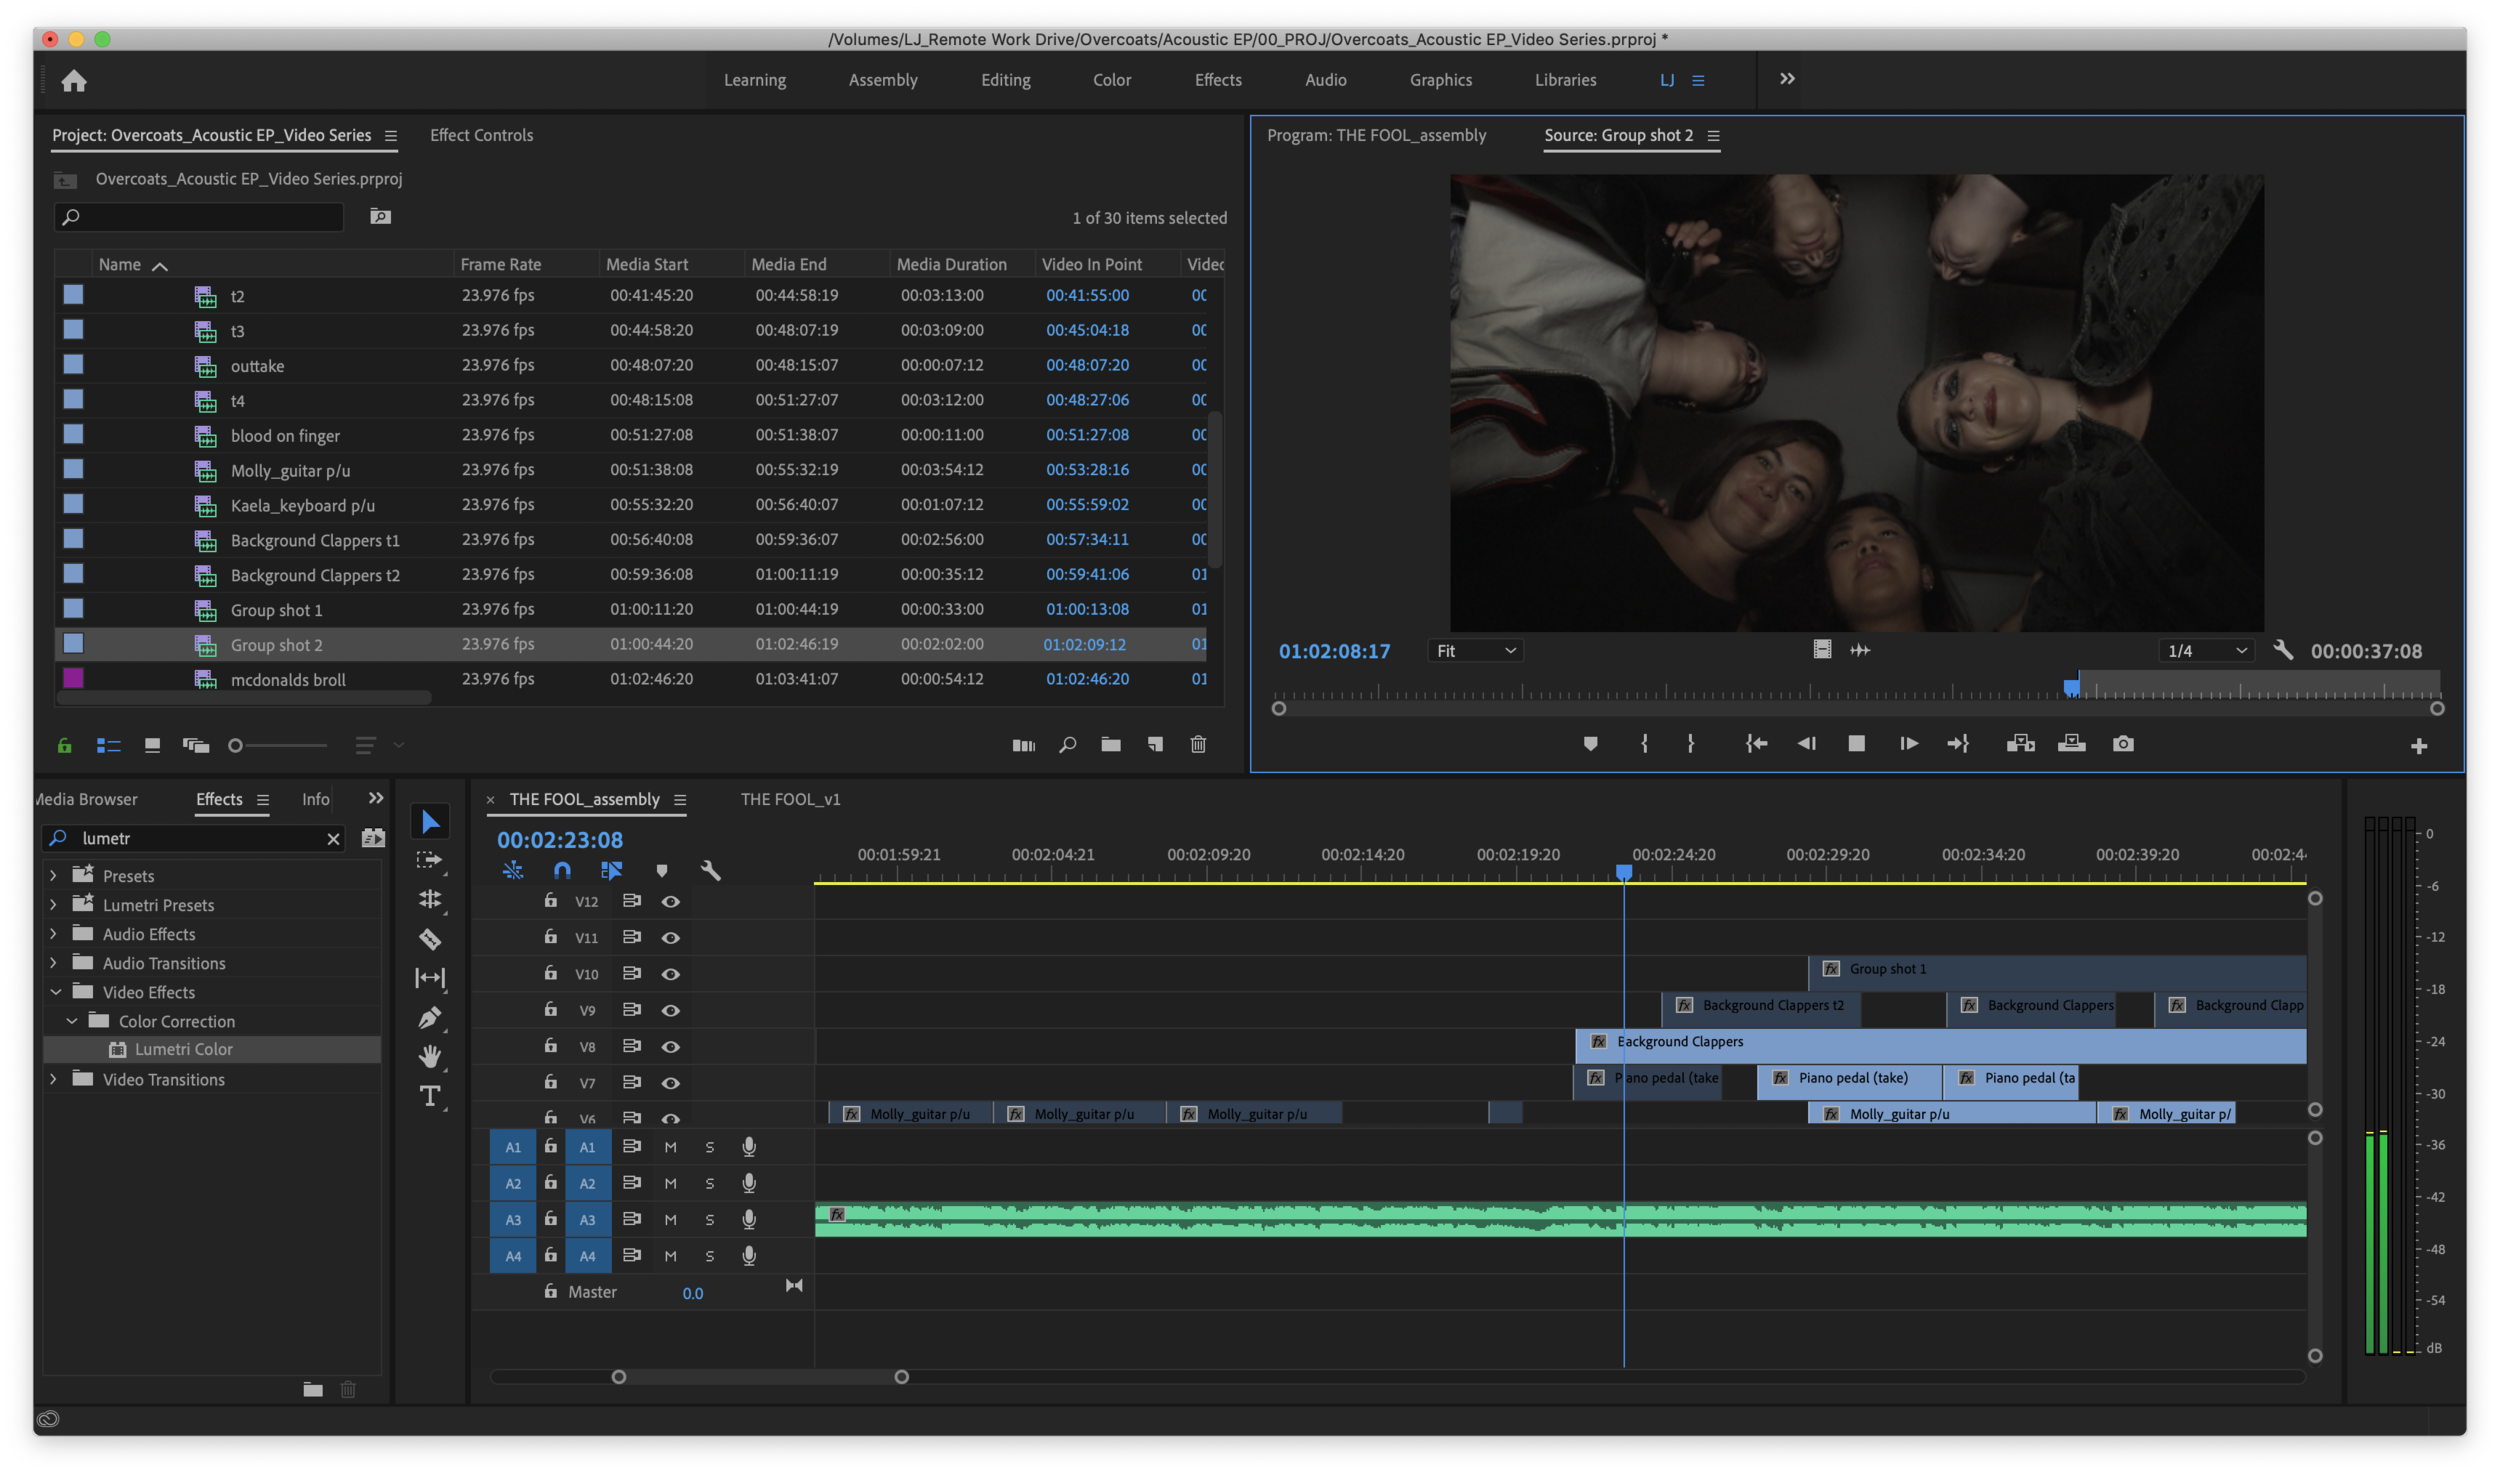
Task: Clear the lumetr effects search field
Action: [333, 839]
